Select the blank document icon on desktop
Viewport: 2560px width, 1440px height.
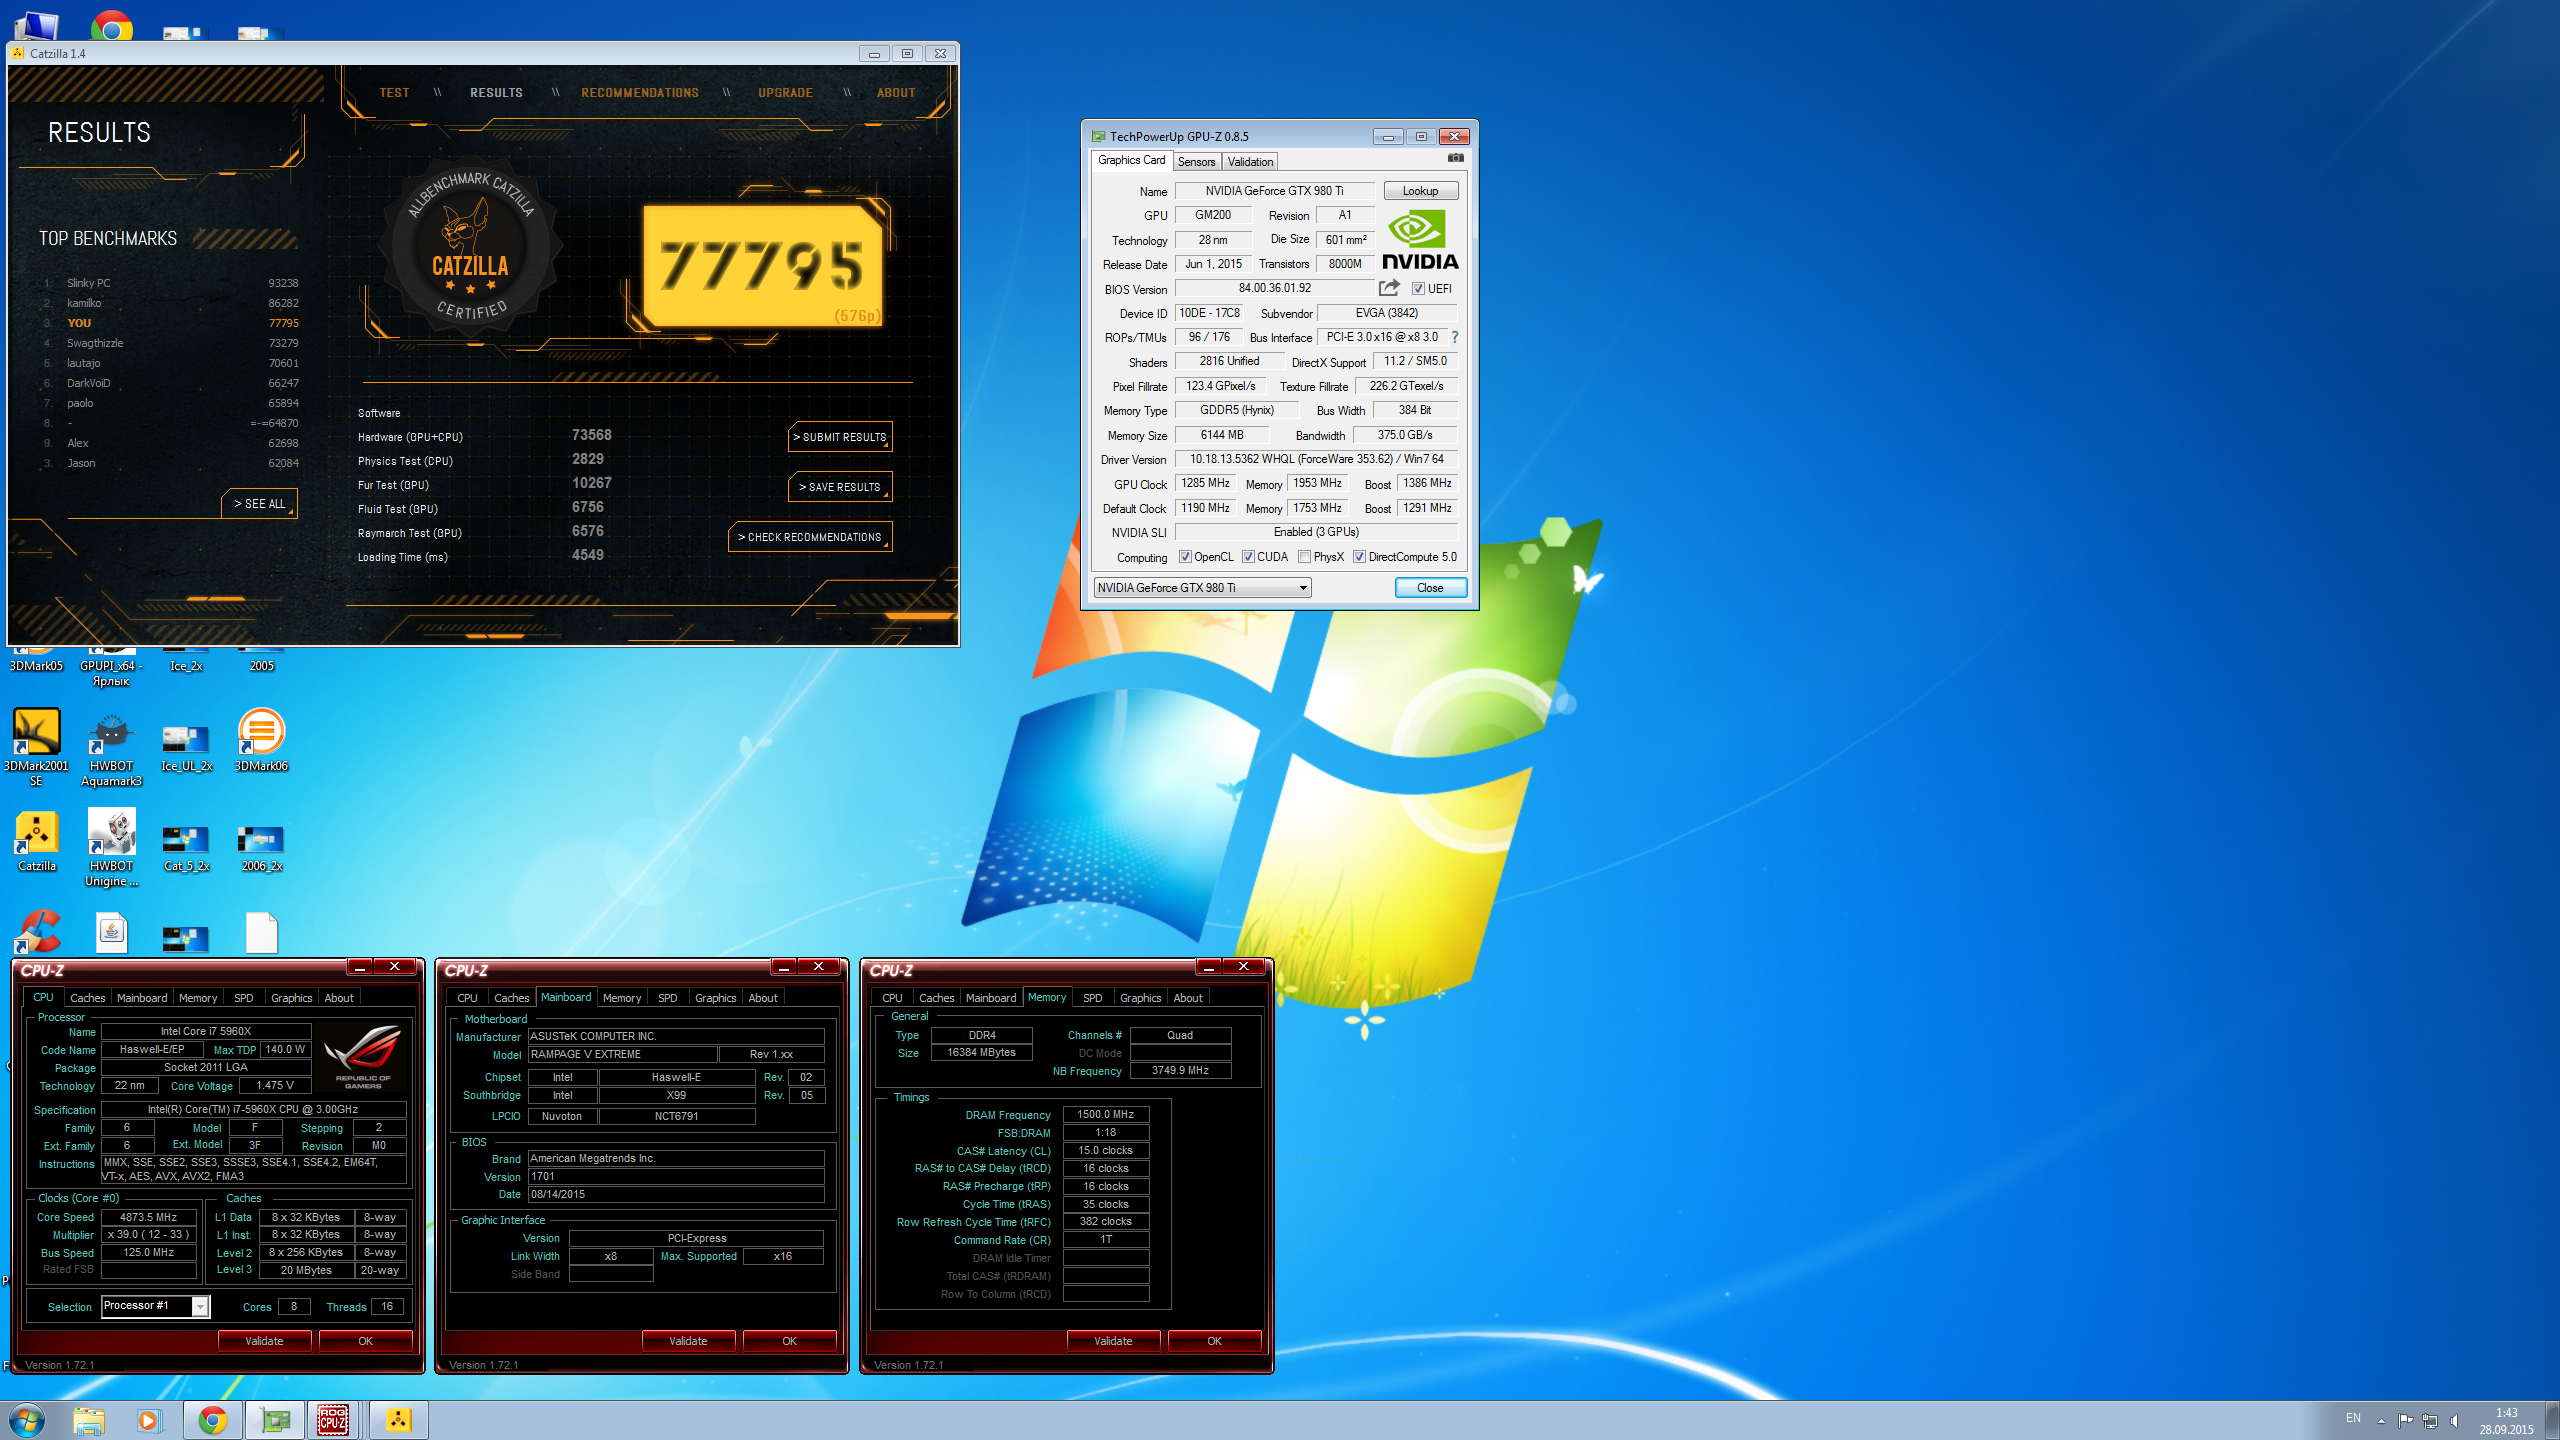click(261, 932)
